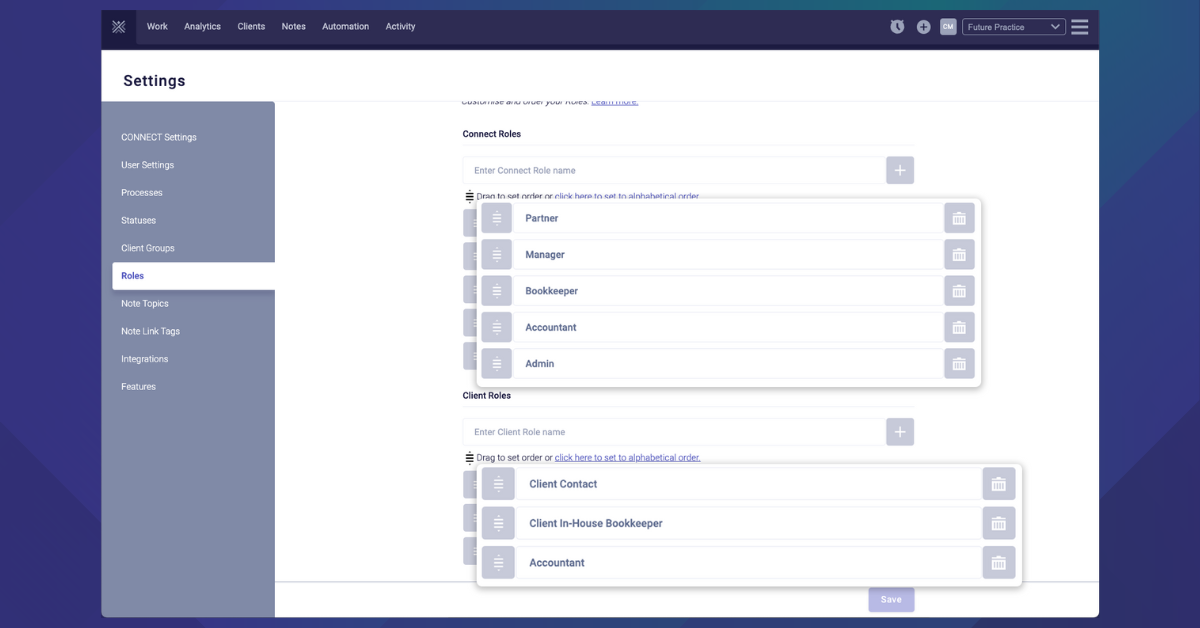Delete the Bookkeeper Connect Role via its trash icon

click(959, 290)
